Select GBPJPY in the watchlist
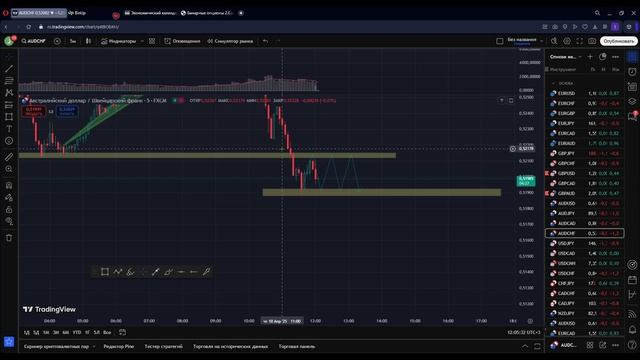Screen dimensions: 640x360 tap(584, 153)
